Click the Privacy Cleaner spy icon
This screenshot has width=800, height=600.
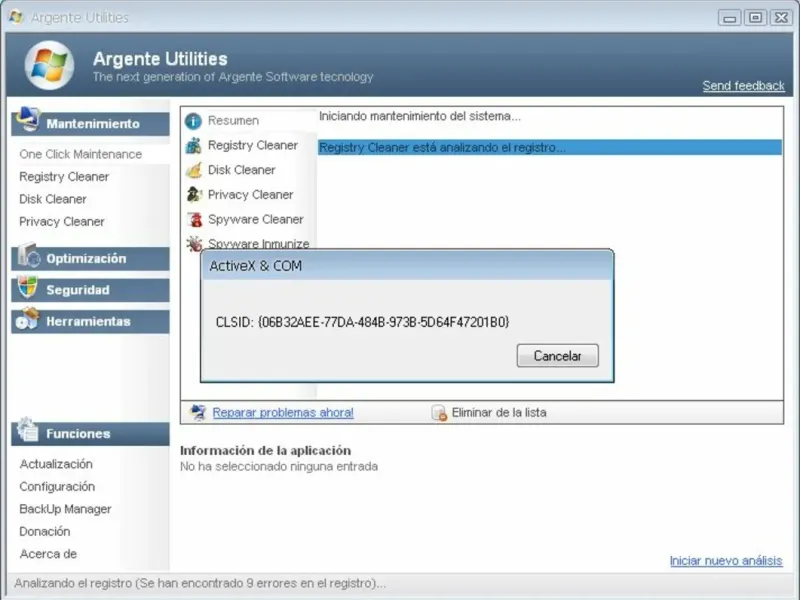(x=193, y=194)
